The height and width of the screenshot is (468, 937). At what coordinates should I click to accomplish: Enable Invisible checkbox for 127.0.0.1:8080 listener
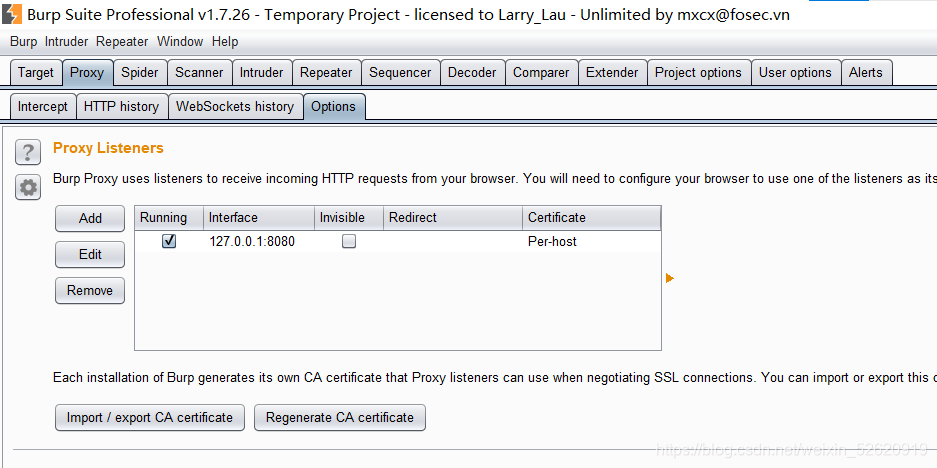point(349,241)
